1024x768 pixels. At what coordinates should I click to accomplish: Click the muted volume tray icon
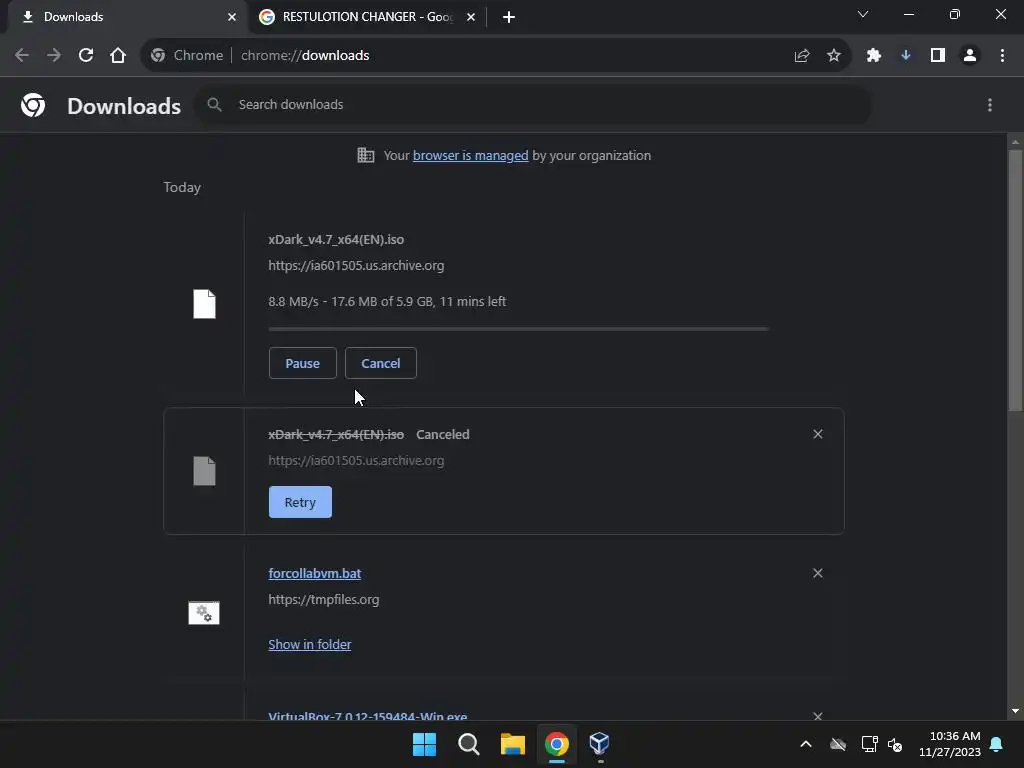tap(895, 744)
